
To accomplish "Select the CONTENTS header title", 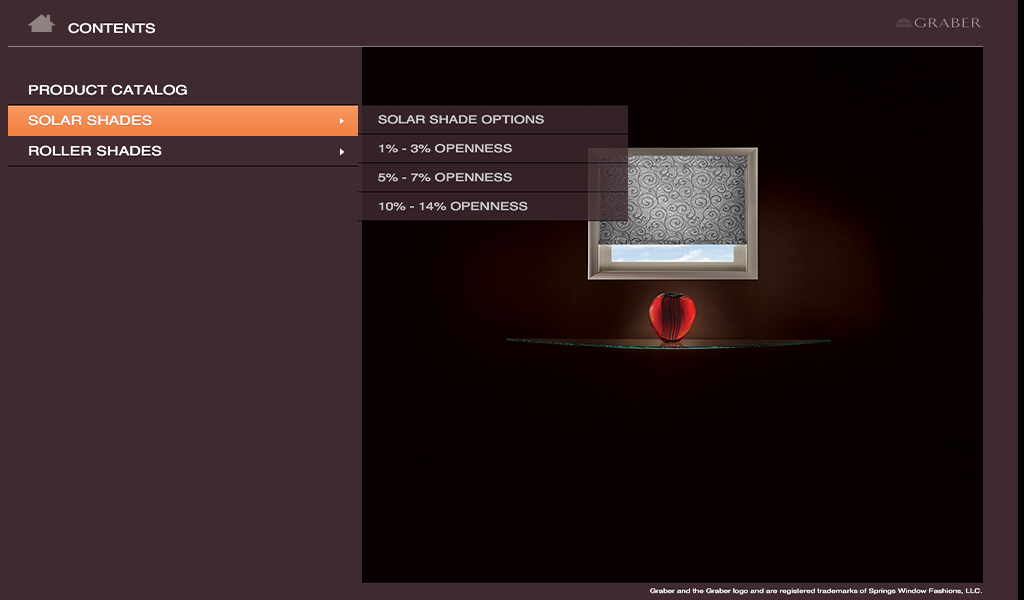I will pos(111,28).
